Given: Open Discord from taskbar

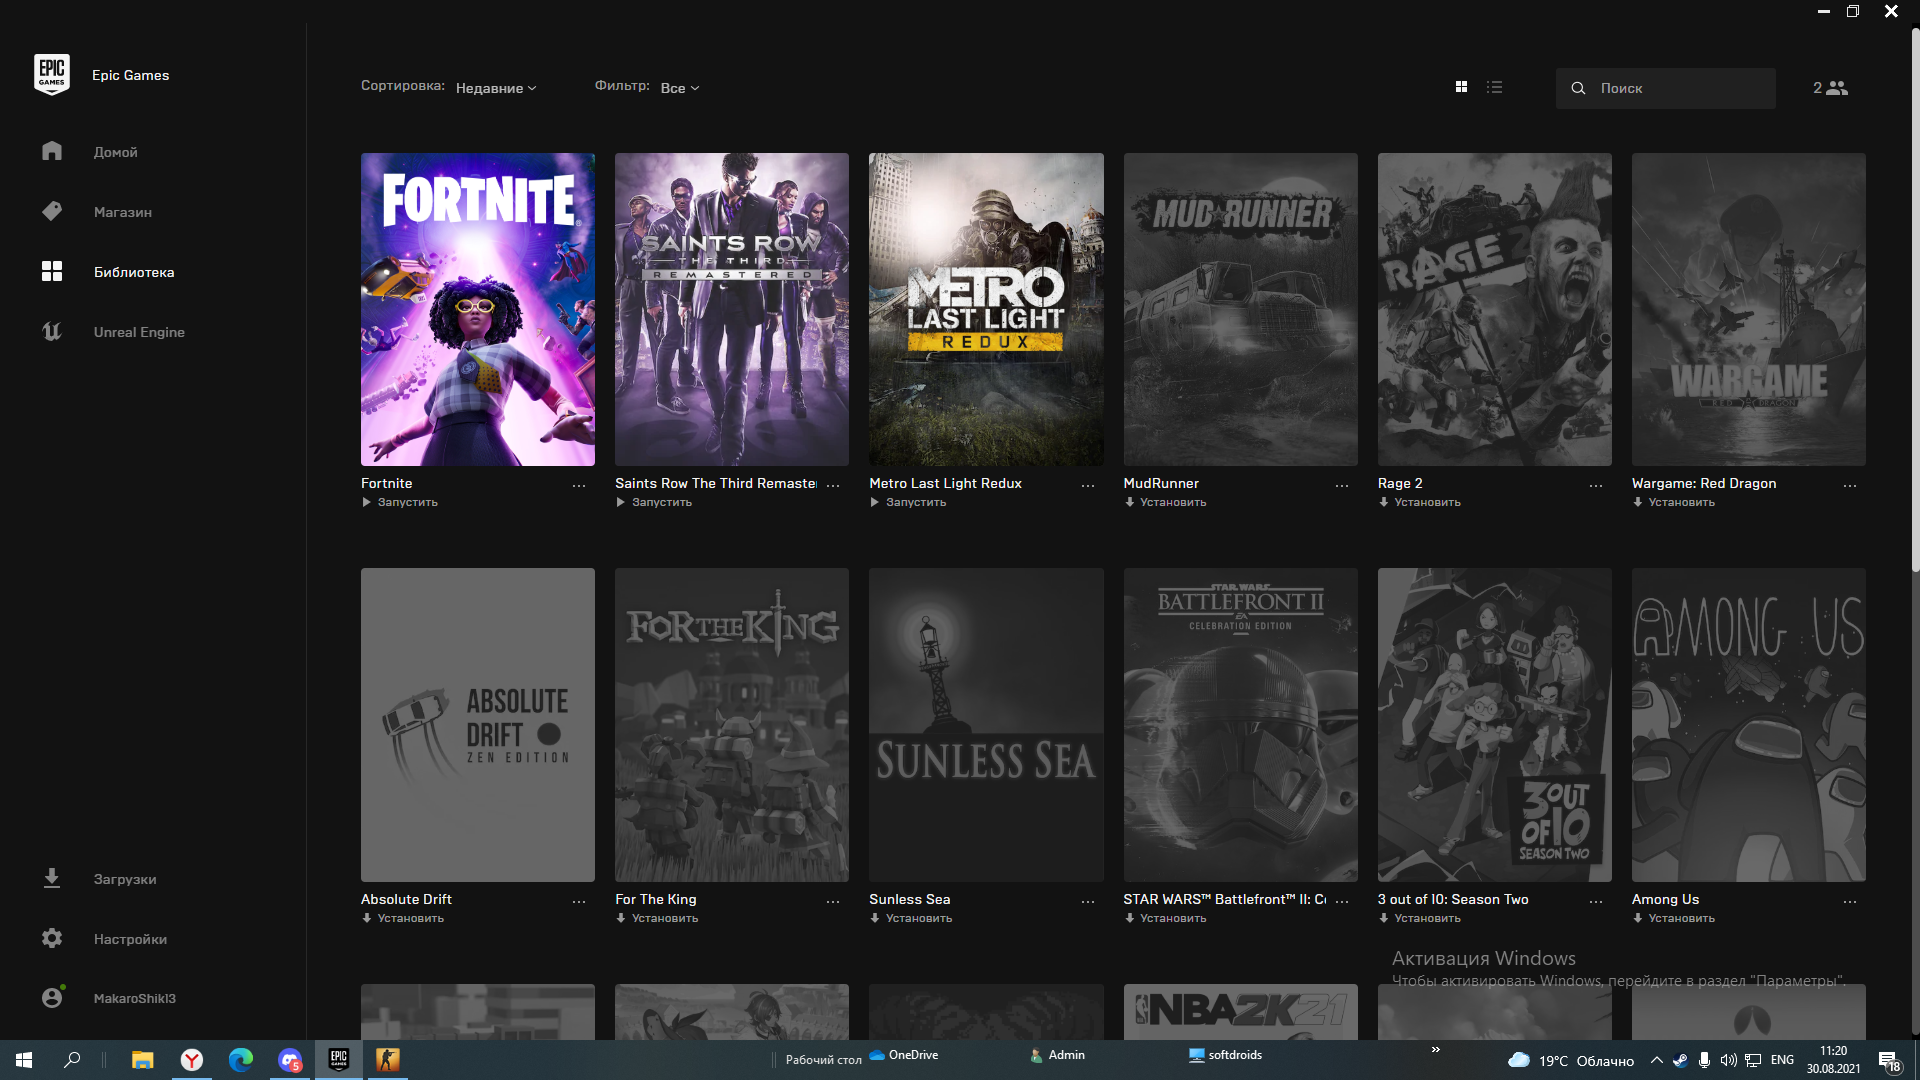Looking at the screenshot, I should tap(290, 1059).
